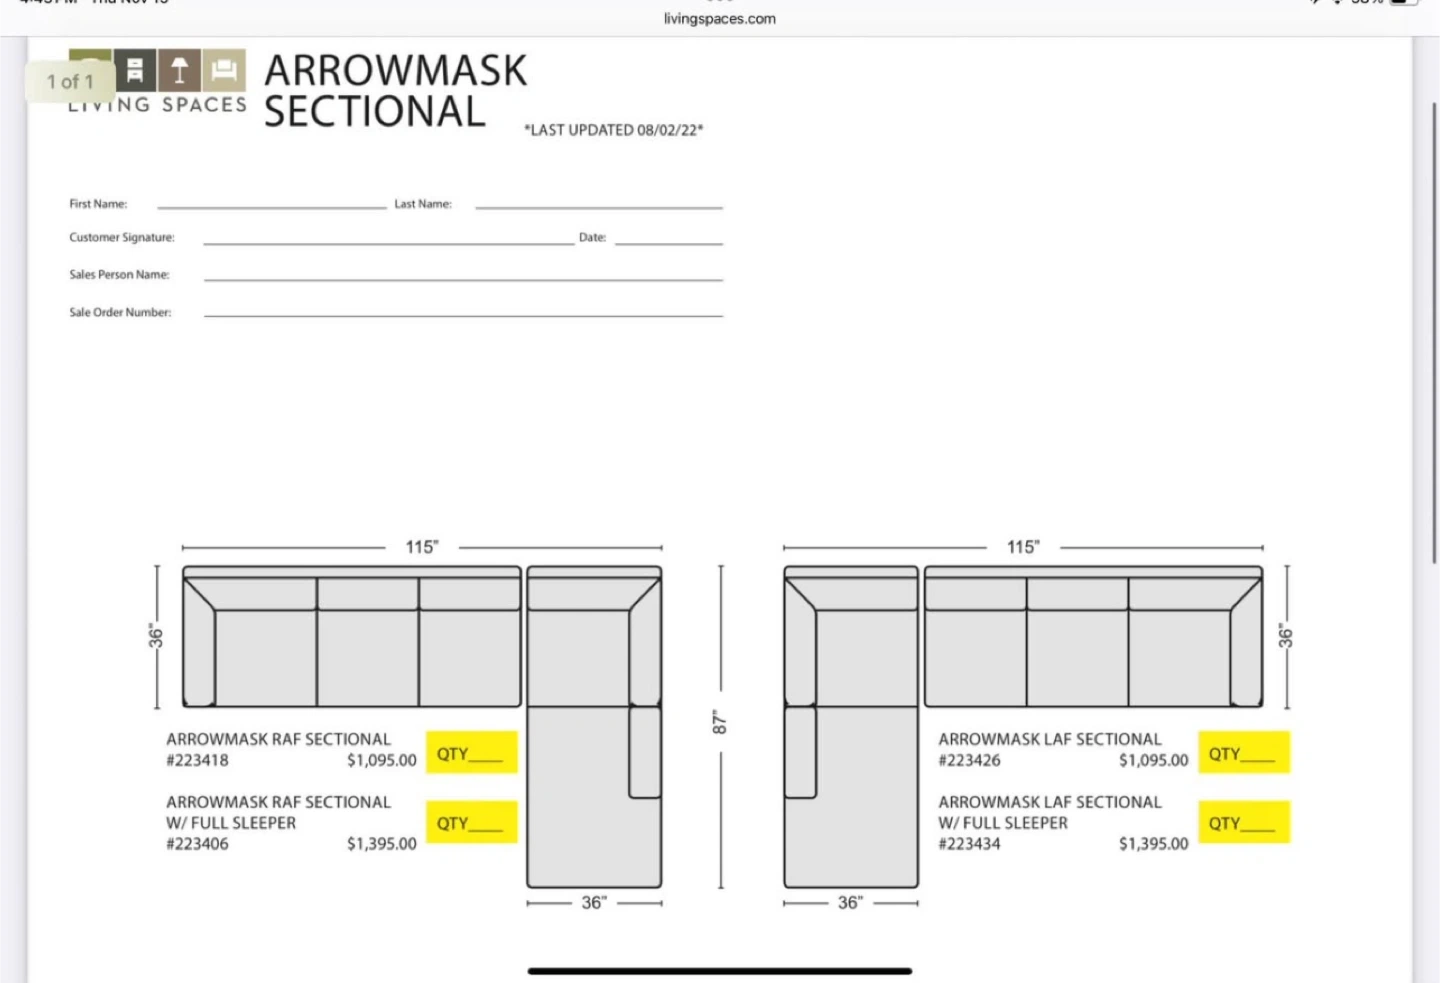Click the vertical scrollbar on right edge
Image resolution: width=1440 pixels, height=983 pixels.
pos(1434,330)
